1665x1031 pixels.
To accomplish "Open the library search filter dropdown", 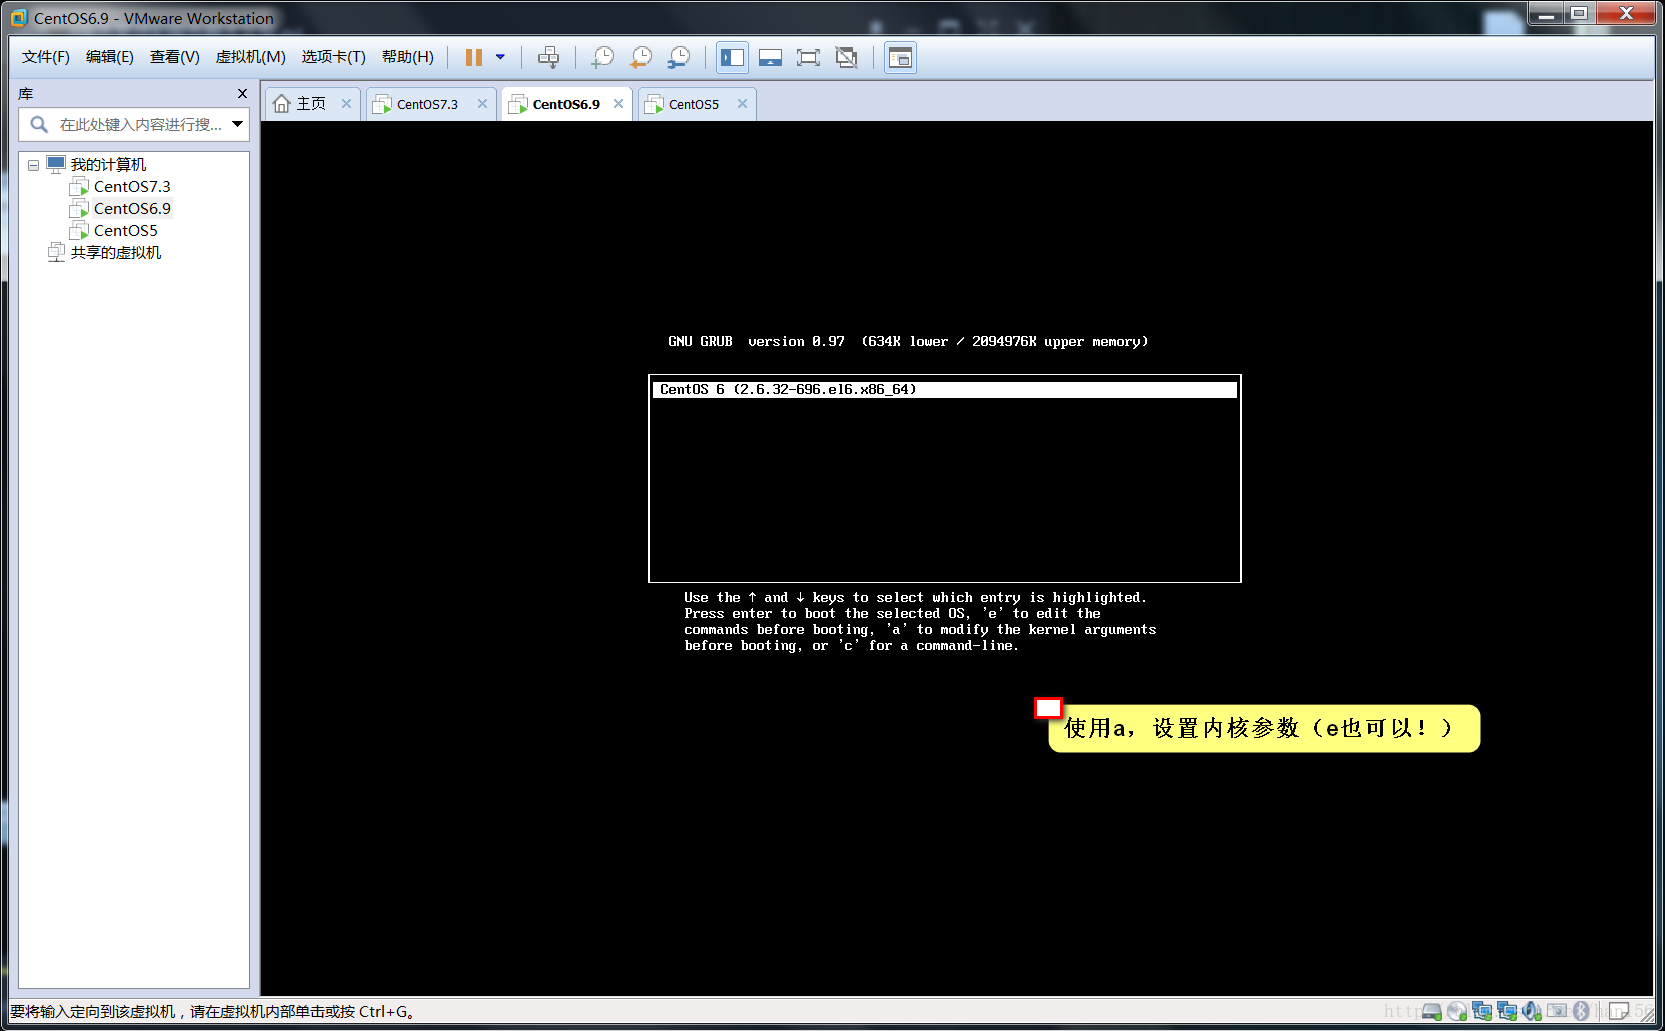I will [x=238, y=124].
